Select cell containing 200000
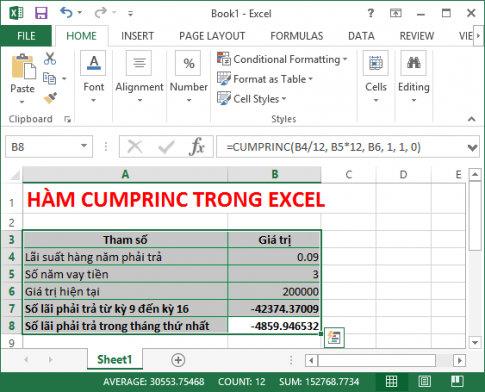Image resolution: width=485 pixels, height=392 pixels. (274, 291)
